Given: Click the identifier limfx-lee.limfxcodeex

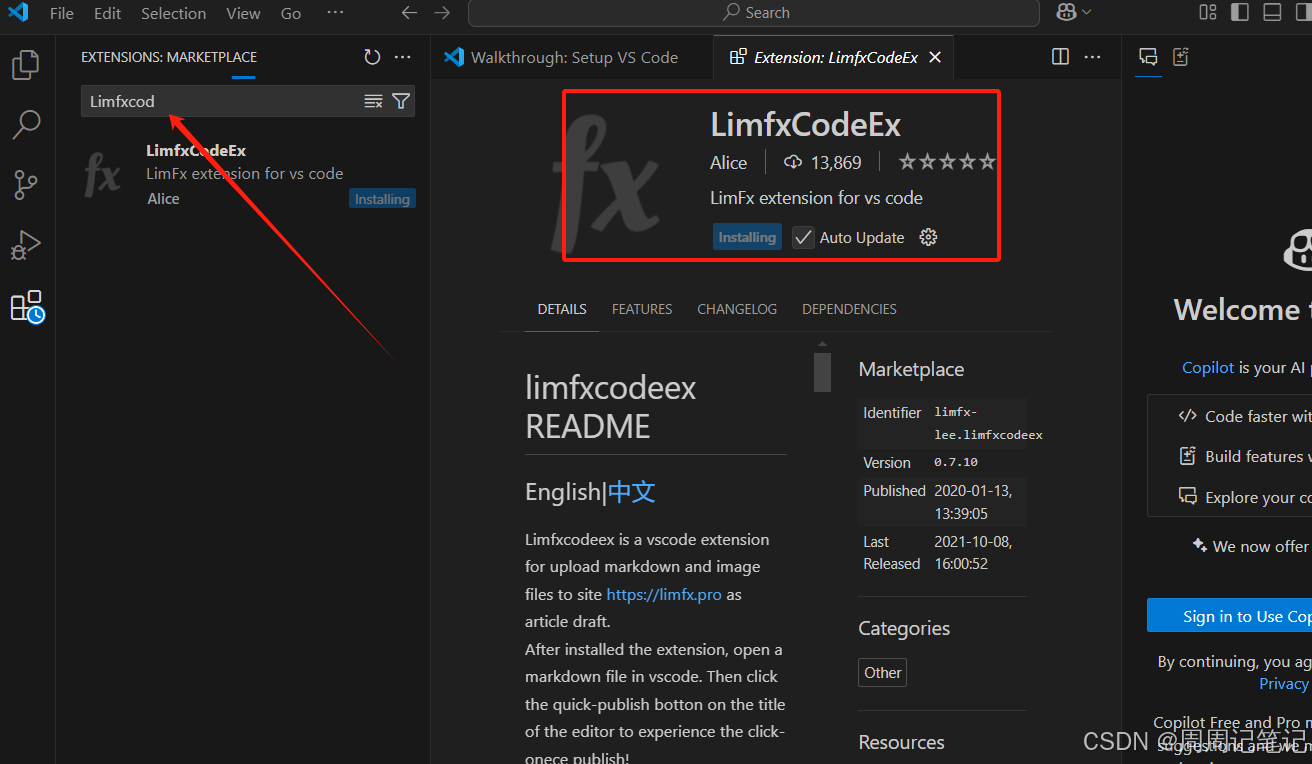Looking at the screenshot, I should click(x=988, y=423).
